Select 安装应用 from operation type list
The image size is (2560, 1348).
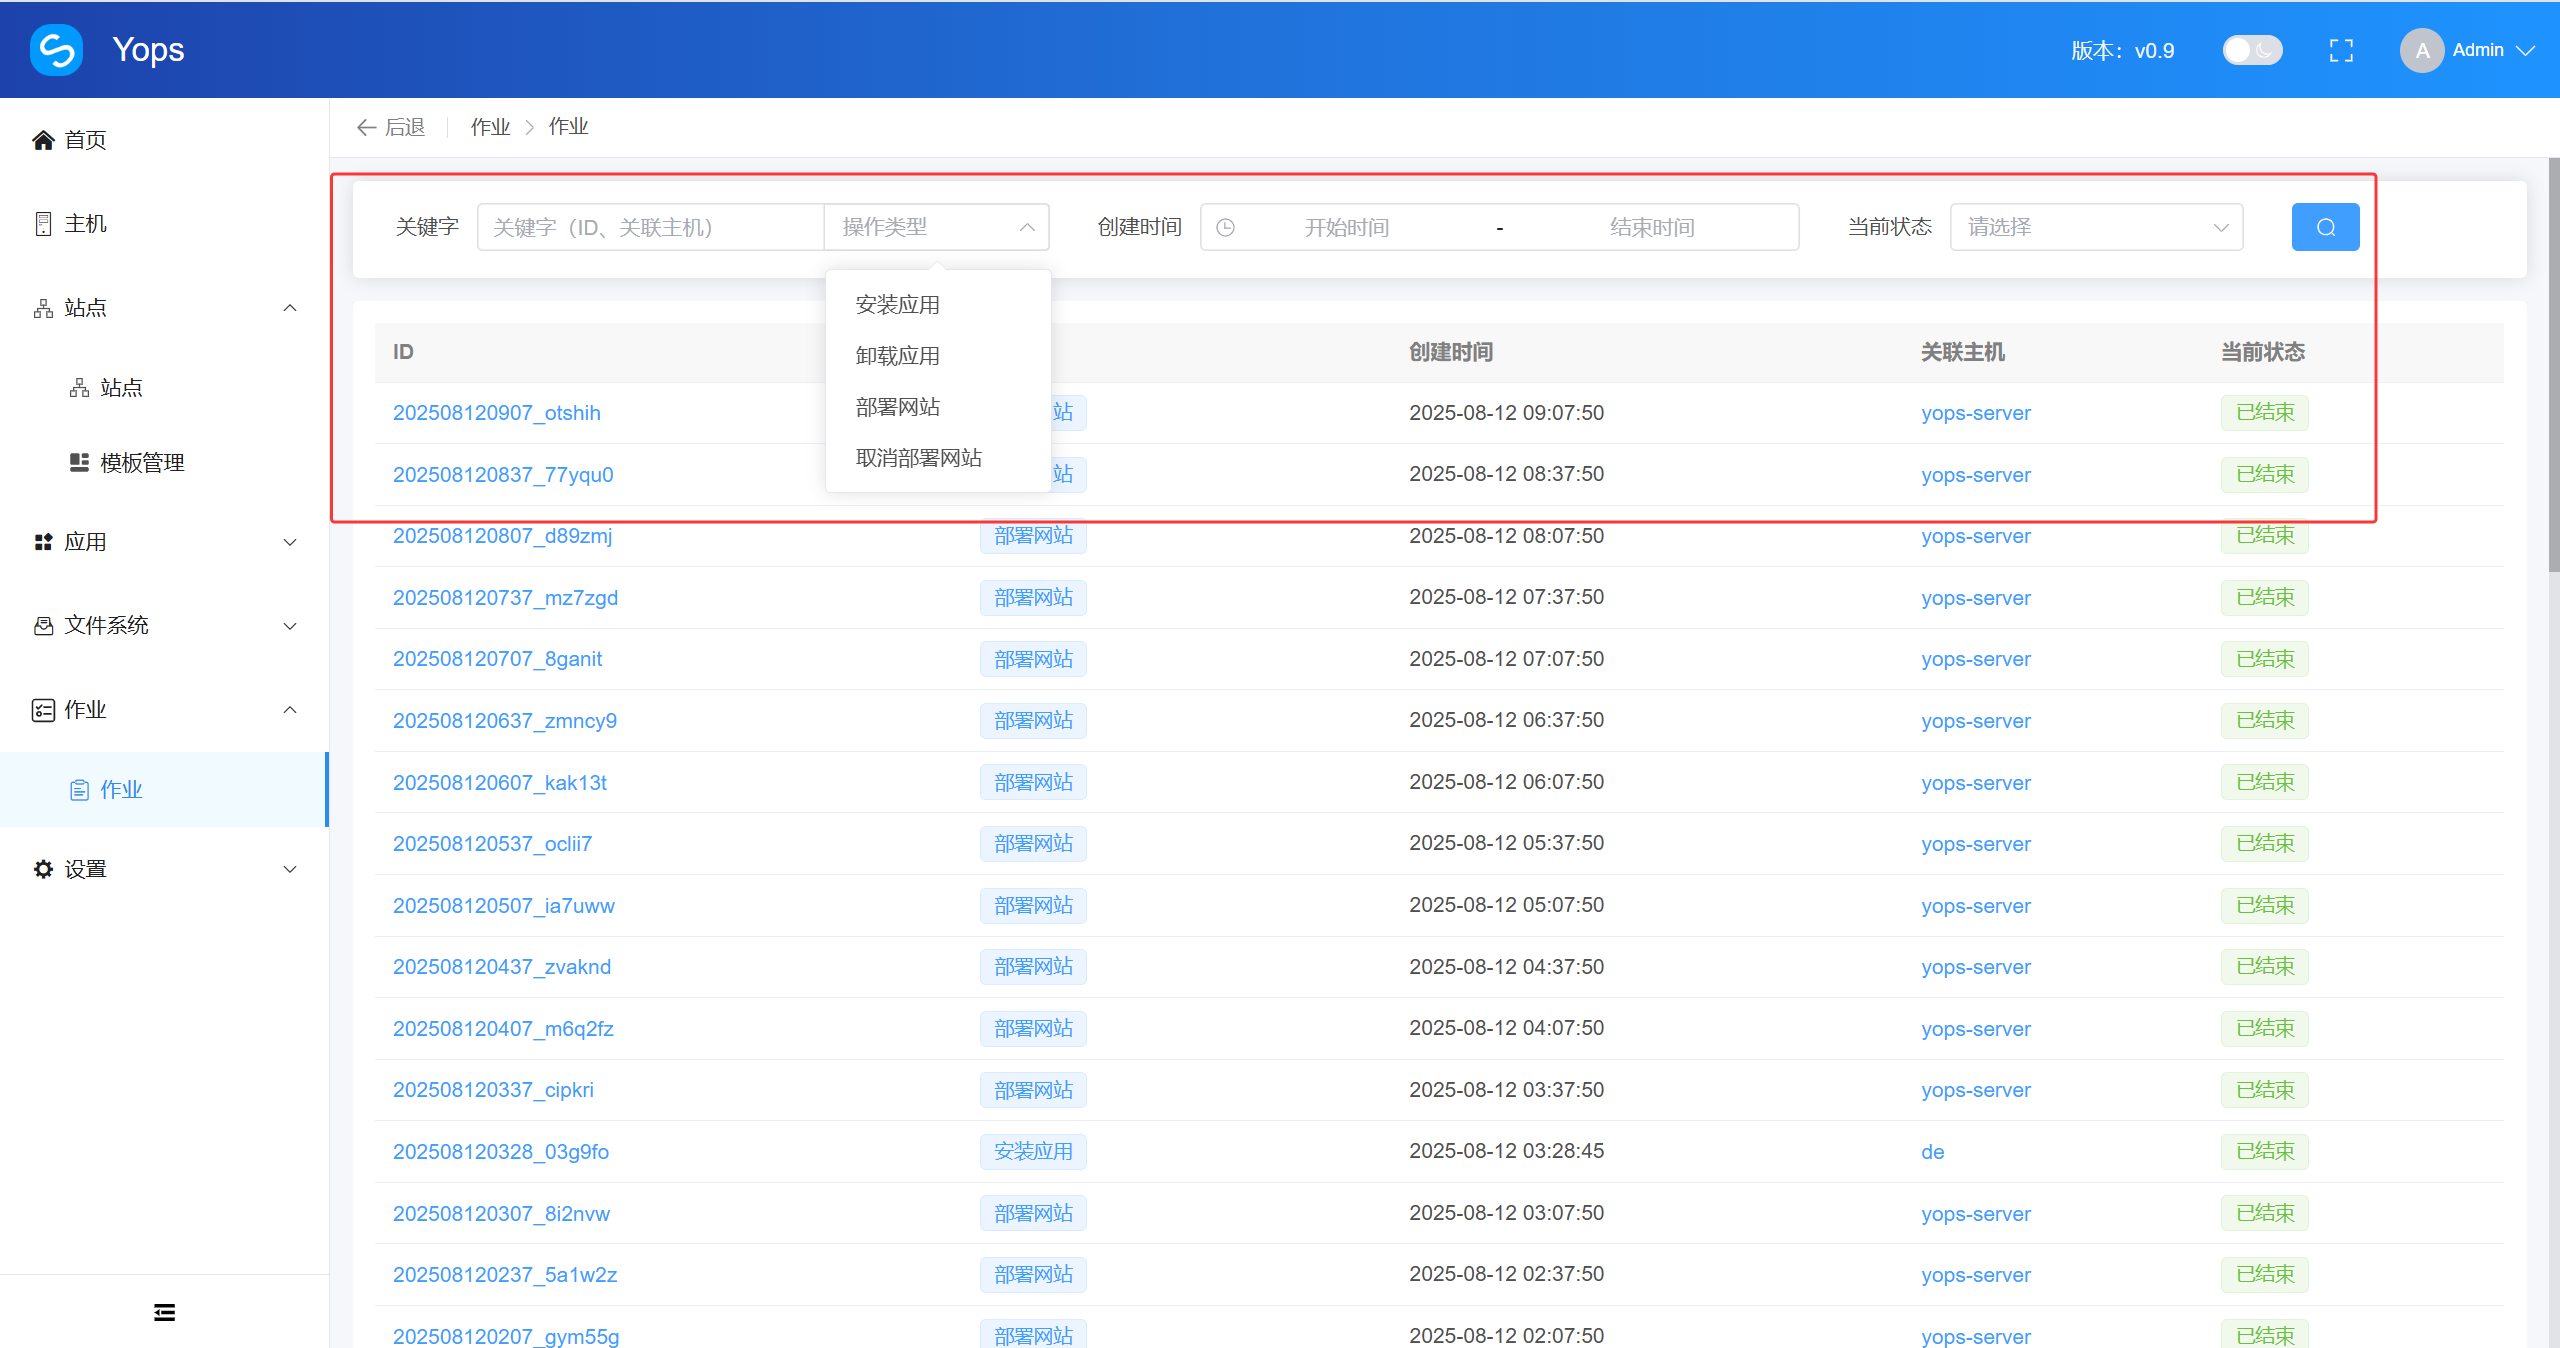[897, 305]
